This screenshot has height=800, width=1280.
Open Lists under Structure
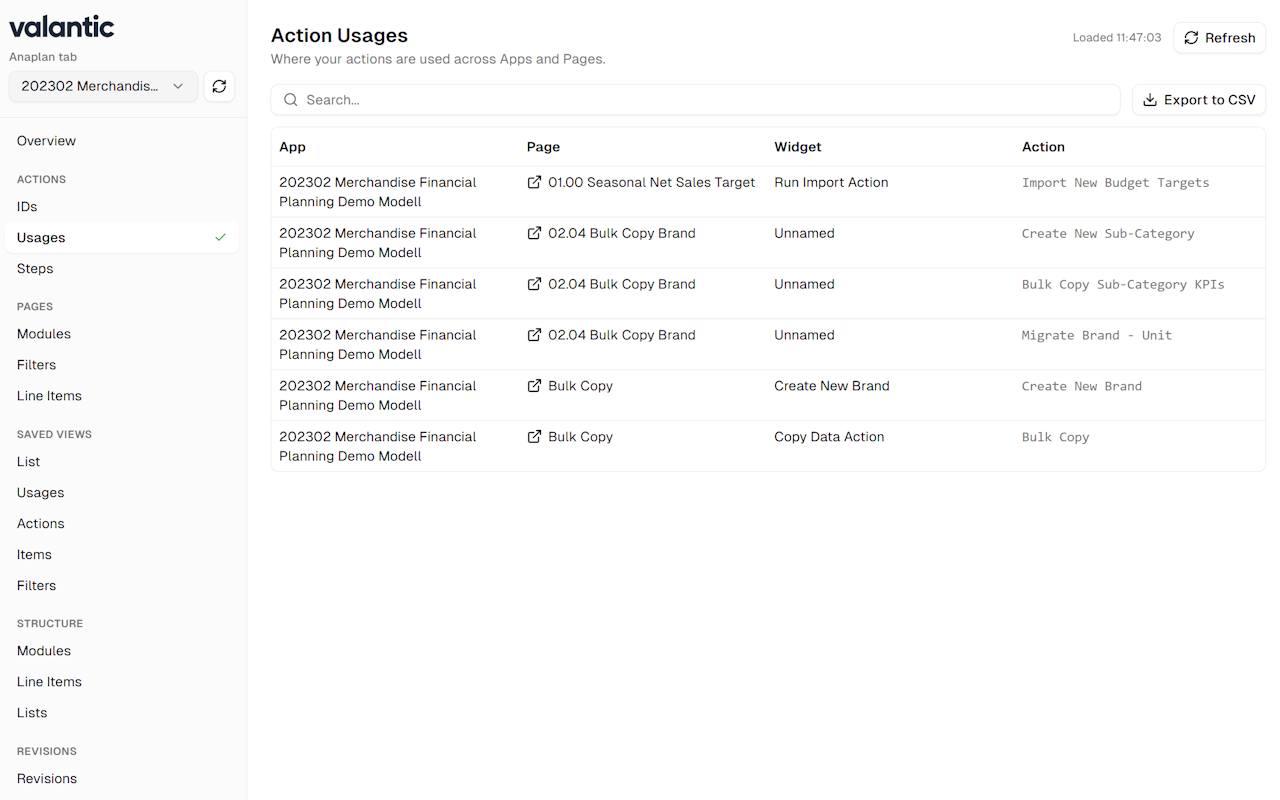(122, 713)
